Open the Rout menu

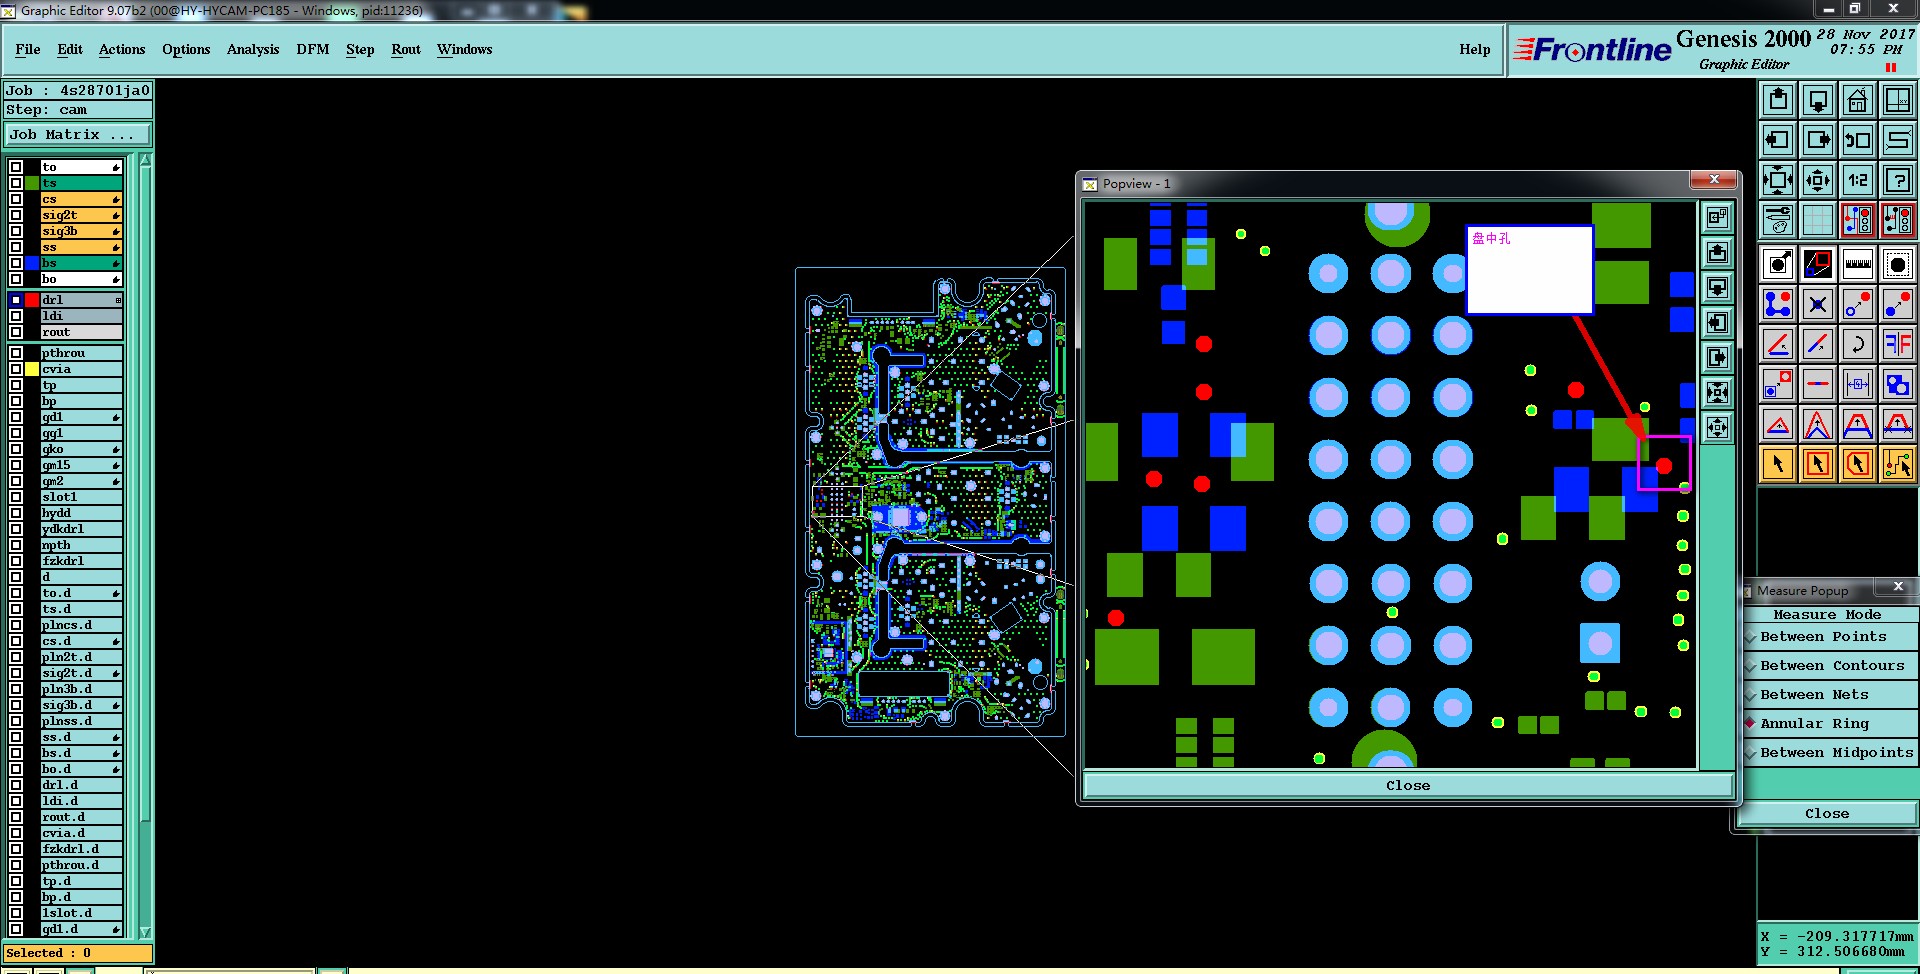point(406,49)
